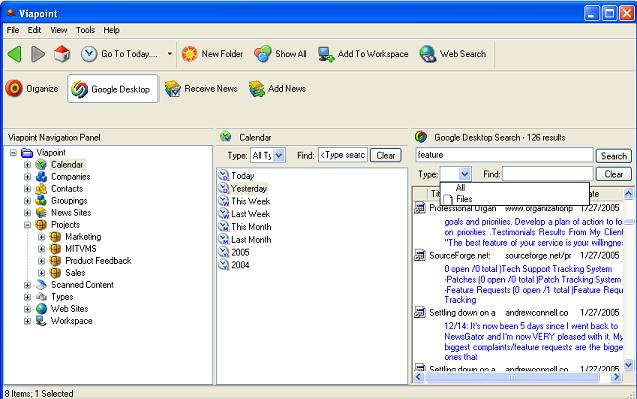Expand the Calendar tree node
The width and height of the screenshot is (637, 399).
point(27,165)
